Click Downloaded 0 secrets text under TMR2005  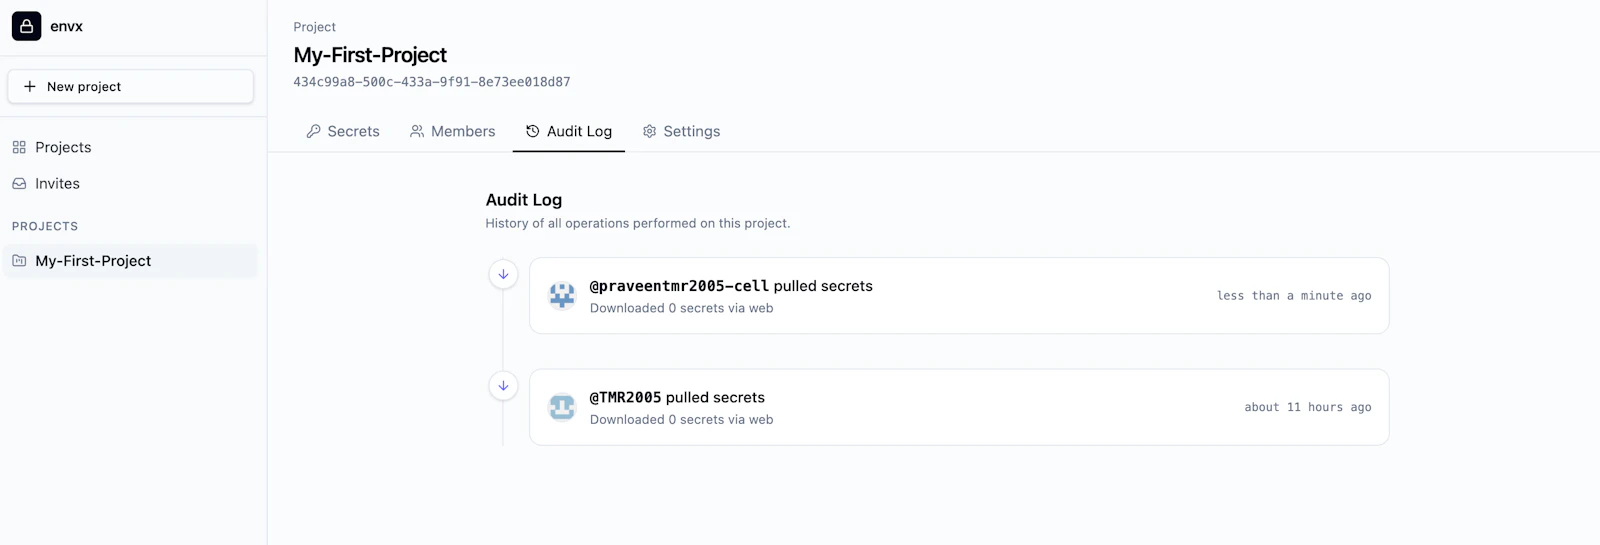coord(682,420)
